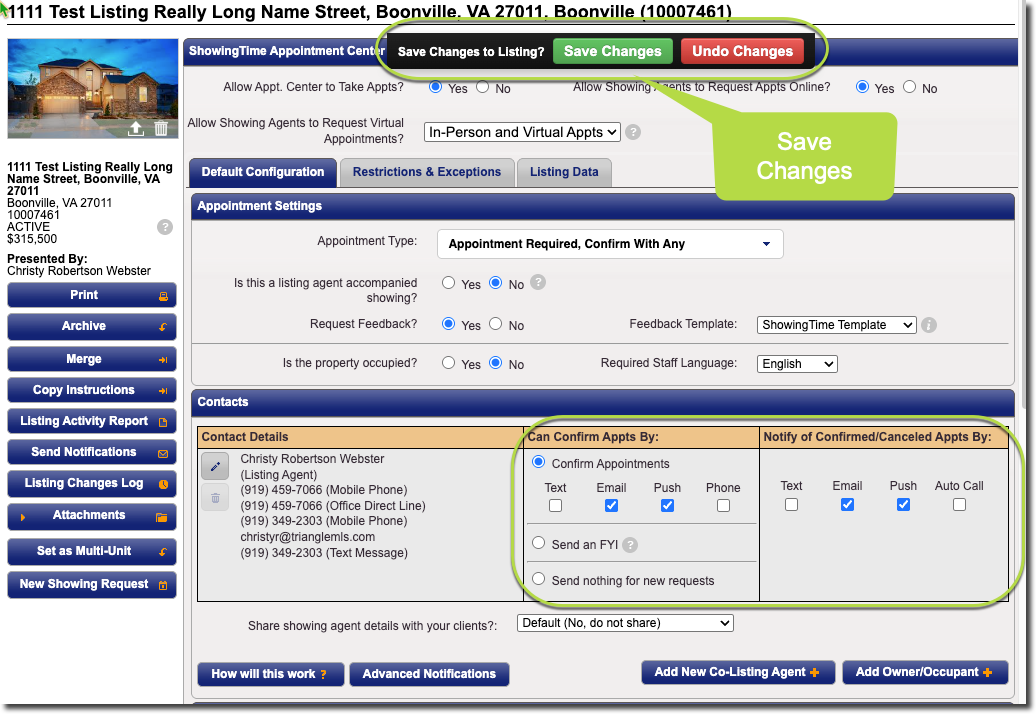Click the trash icon on listing photo
1036x714 pixels.
click(x=161, y=128)
